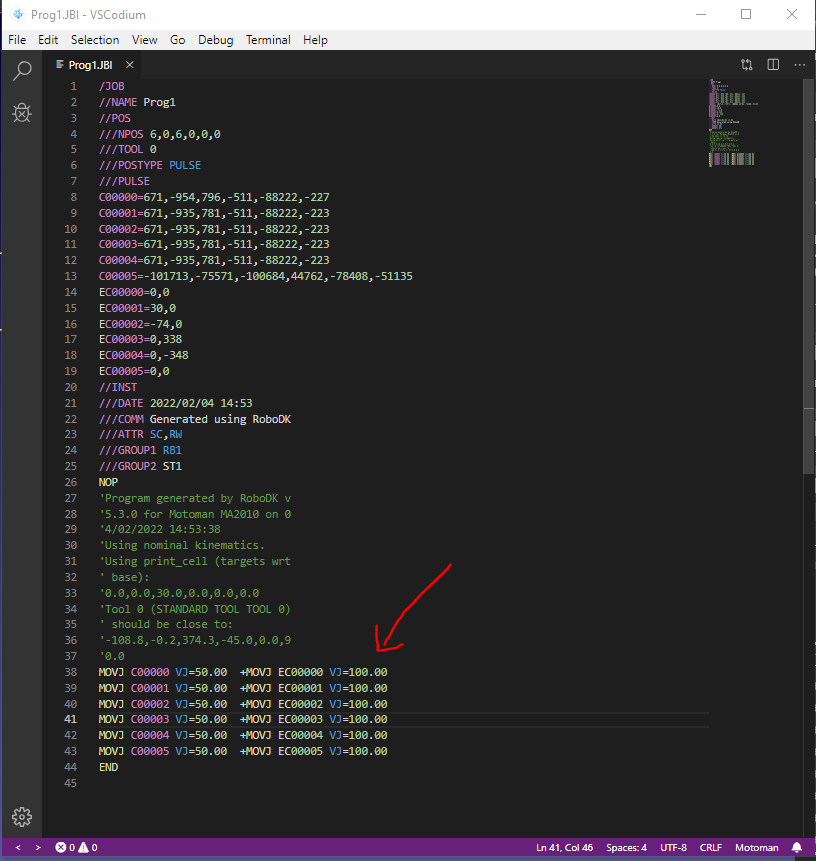Open the More Actions ellipsis menu
Image resolution: width=816 pixels, height=861 pixels.
click(797, 65)
